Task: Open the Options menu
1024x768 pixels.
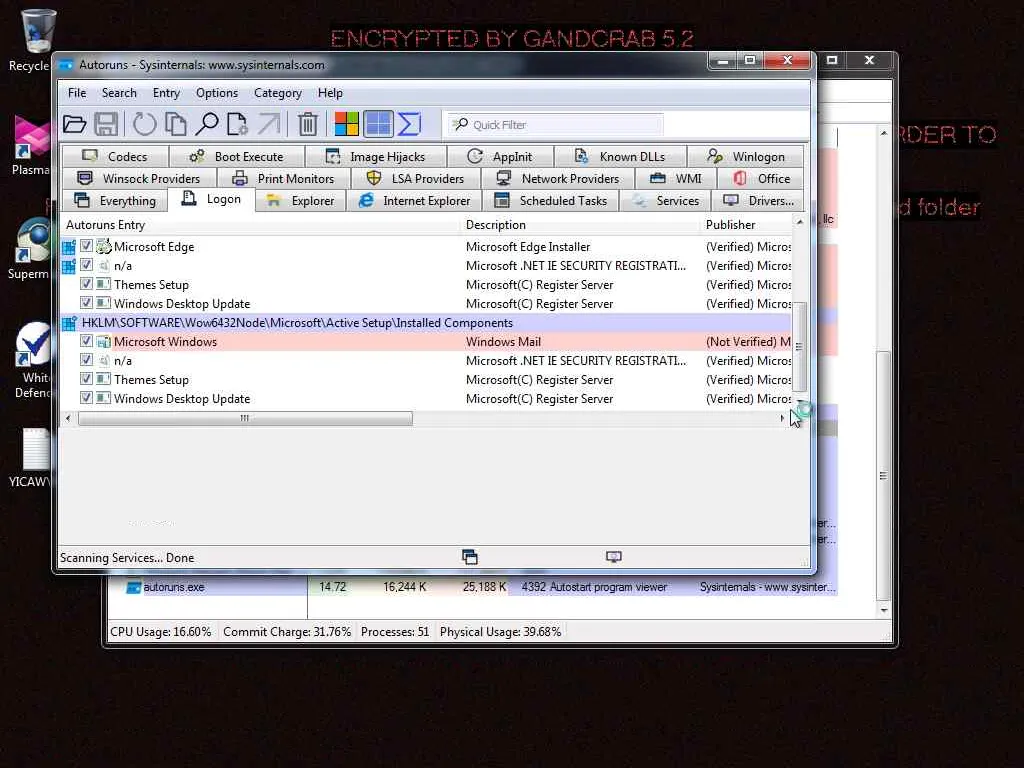Action: tap(217, 93)
